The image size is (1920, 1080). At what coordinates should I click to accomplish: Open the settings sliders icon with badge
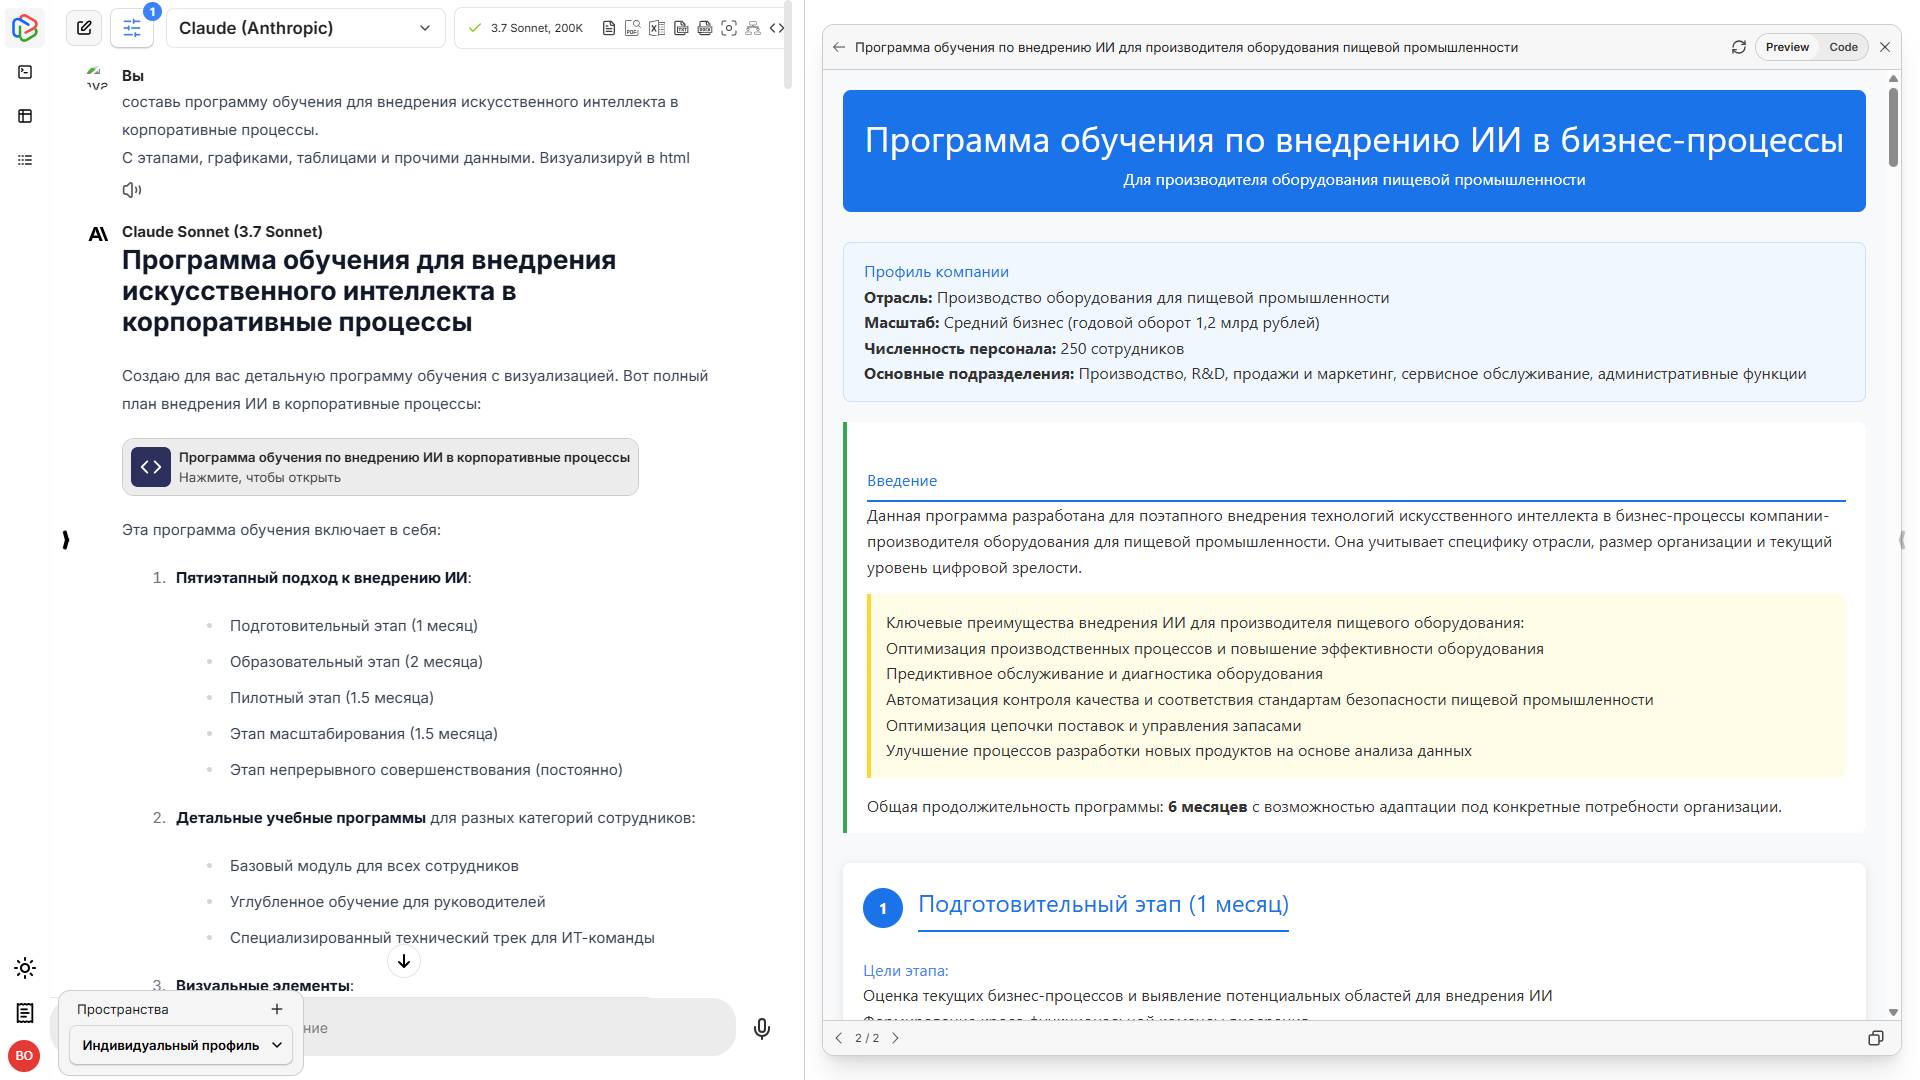[x=132, y=28]
